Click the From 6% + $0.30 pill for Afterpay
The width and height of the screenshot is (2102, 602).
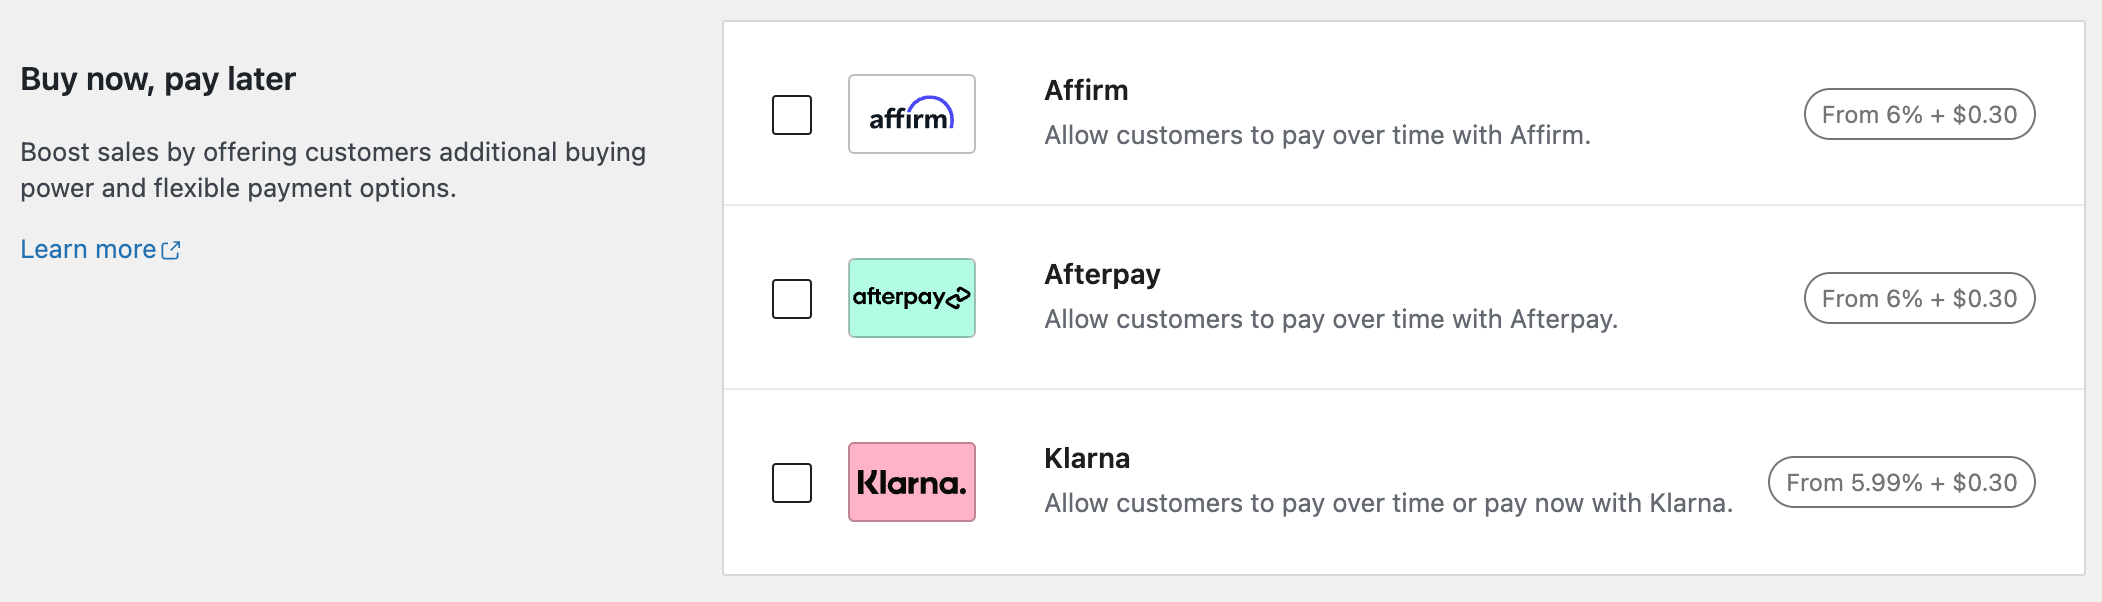(1918, 298)
